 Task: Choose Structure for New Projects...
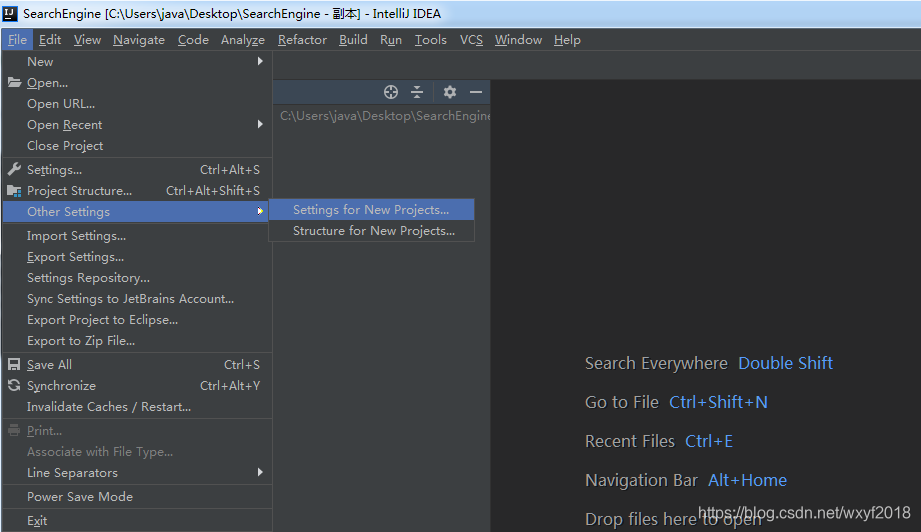pos(371,231)
